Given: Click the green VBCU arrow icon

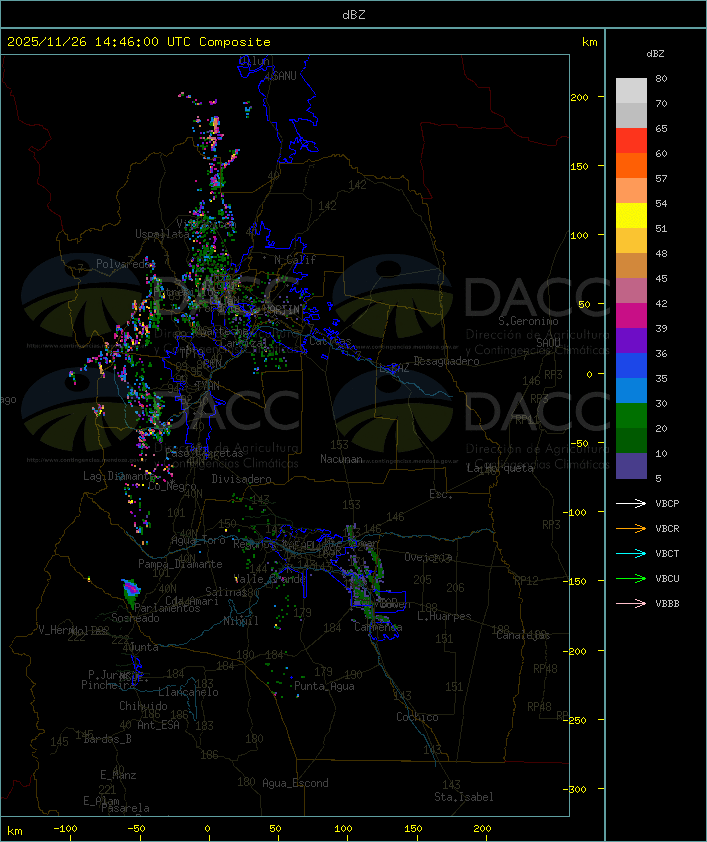Looking at the screenshot, I should 631,579.
